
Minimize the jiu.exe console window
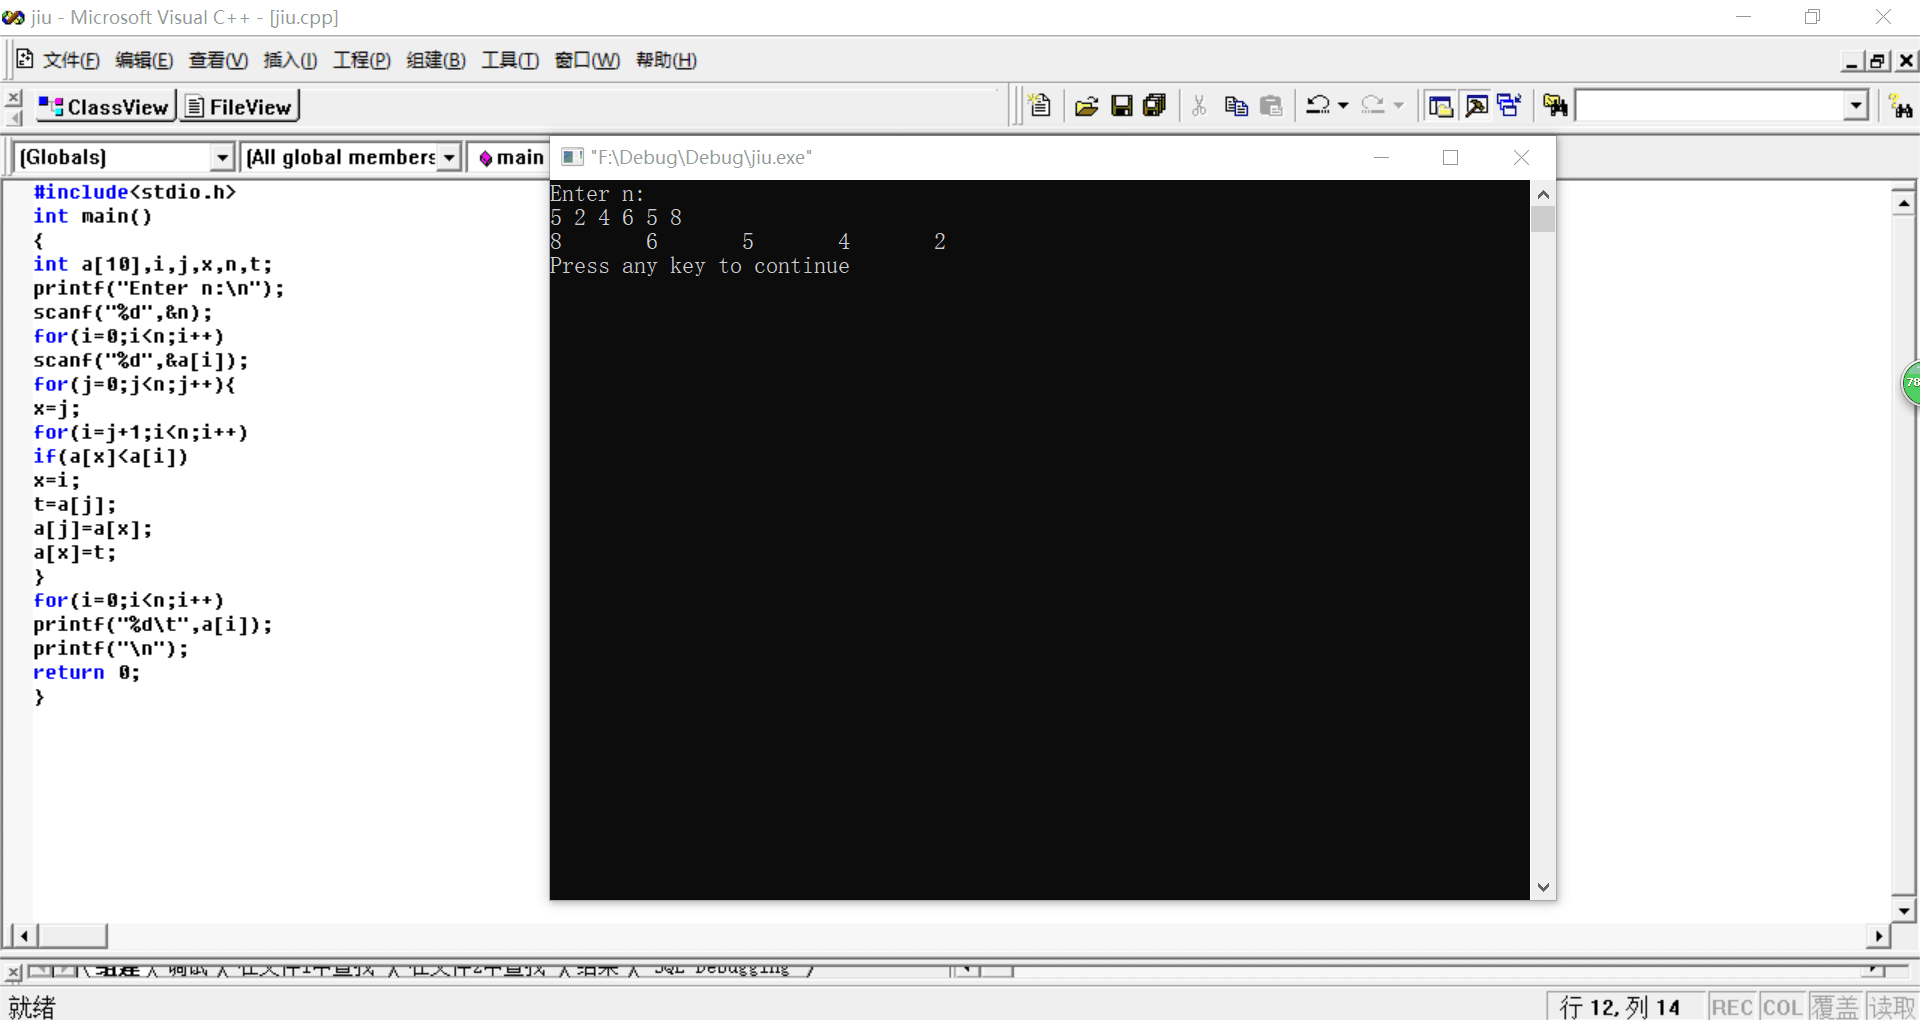tap(1381, 157)
